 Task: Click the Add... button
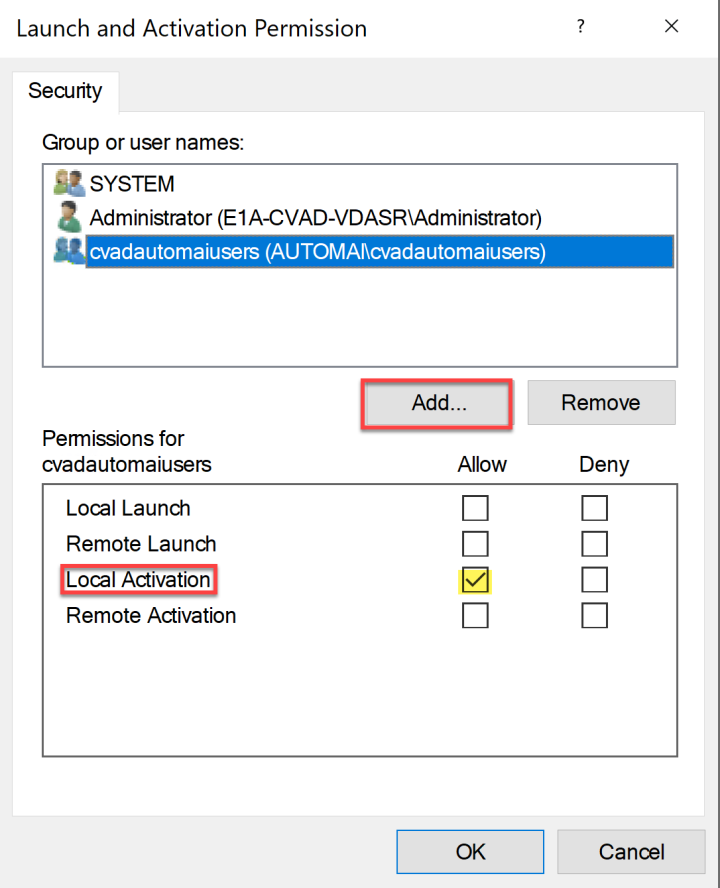[x=439, y=403]
